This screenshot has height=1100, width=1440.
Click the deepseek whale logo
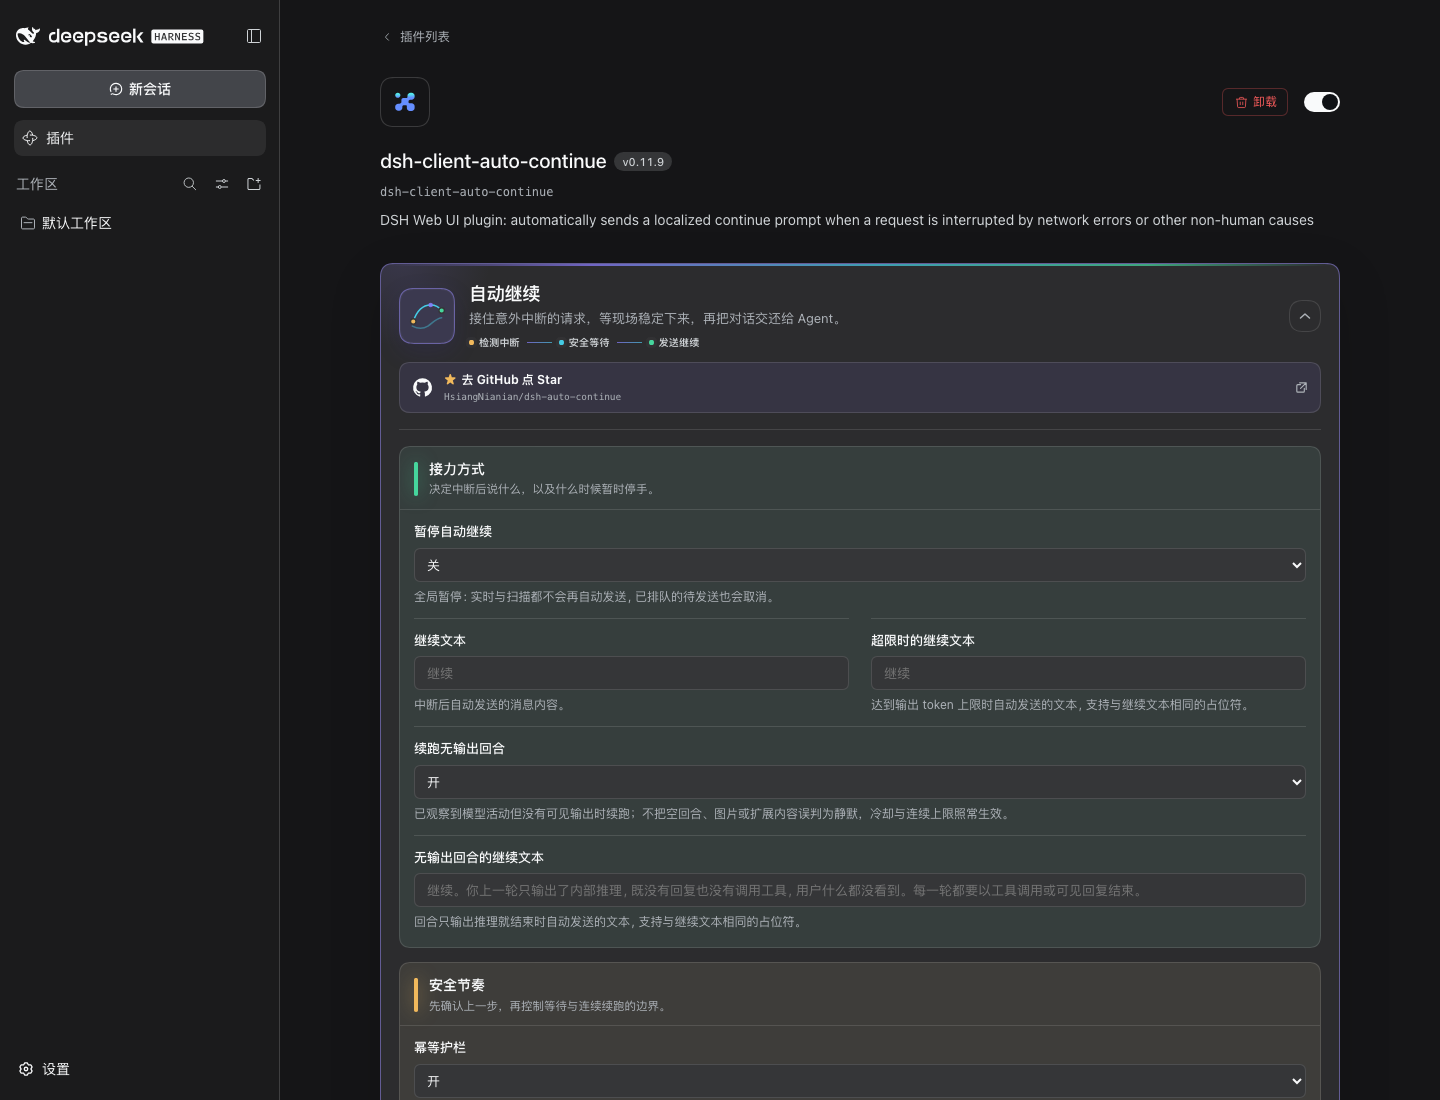[28, 36]
